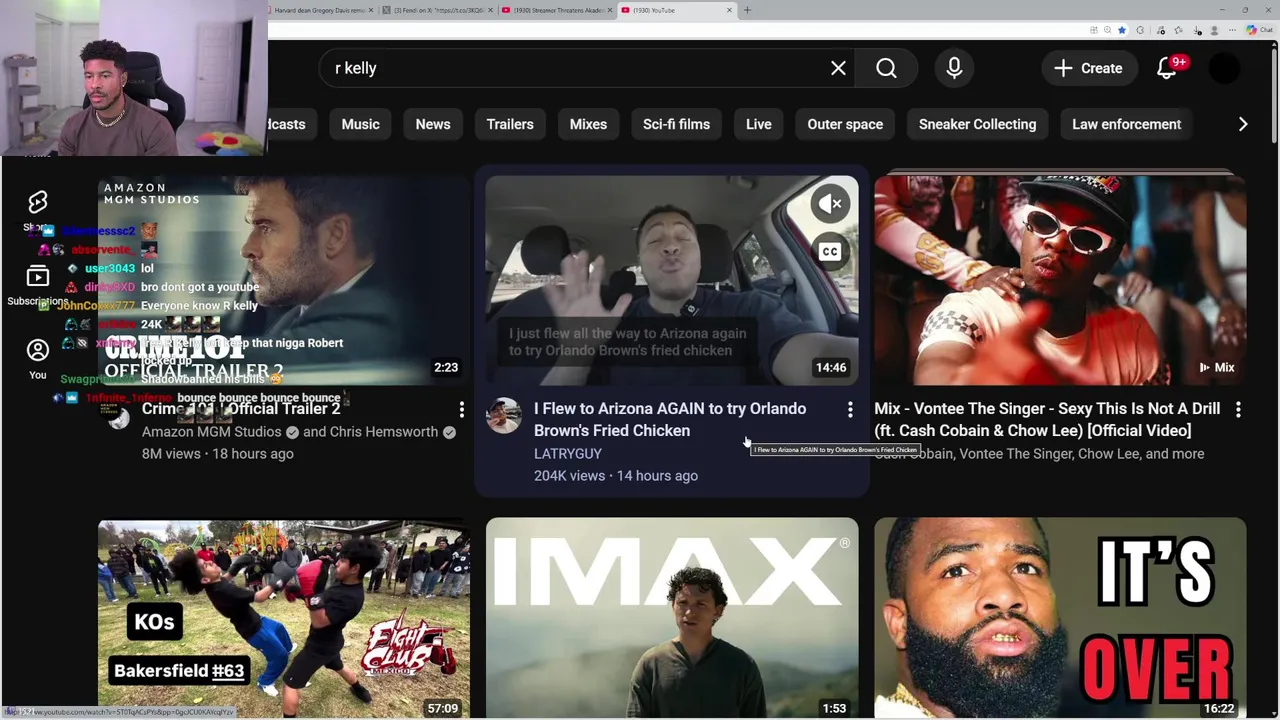Toggle captions on the LATRYGUY preview

pos(830,251)
